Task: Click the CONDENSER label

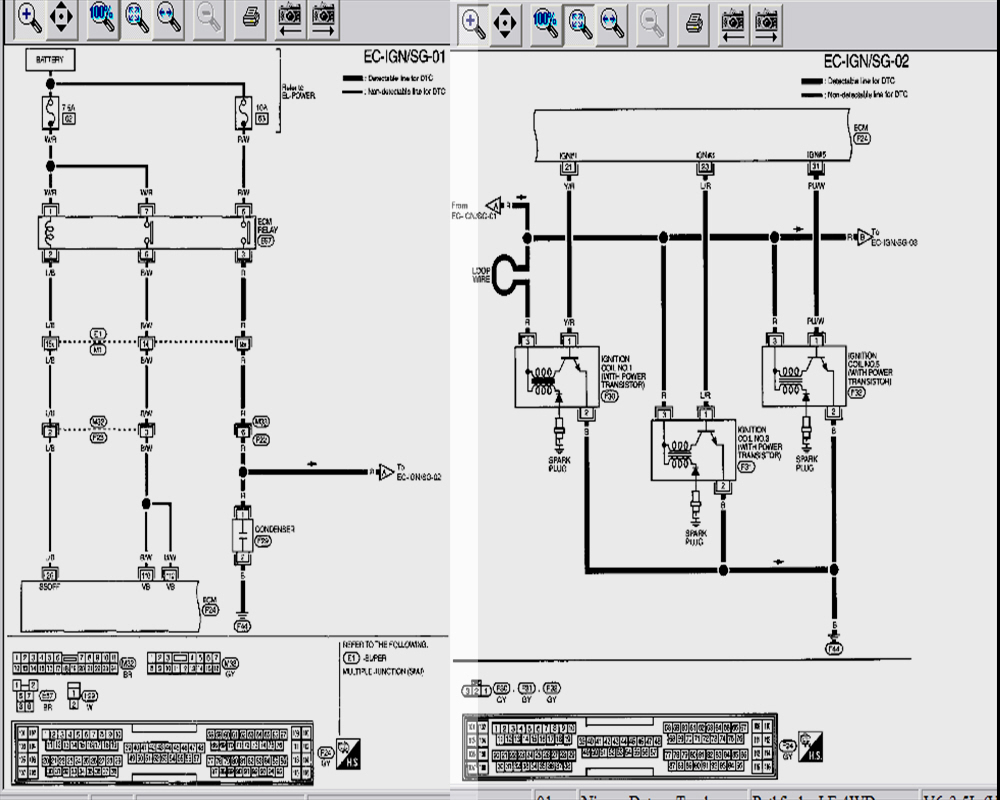Action: tap(274, 530)
